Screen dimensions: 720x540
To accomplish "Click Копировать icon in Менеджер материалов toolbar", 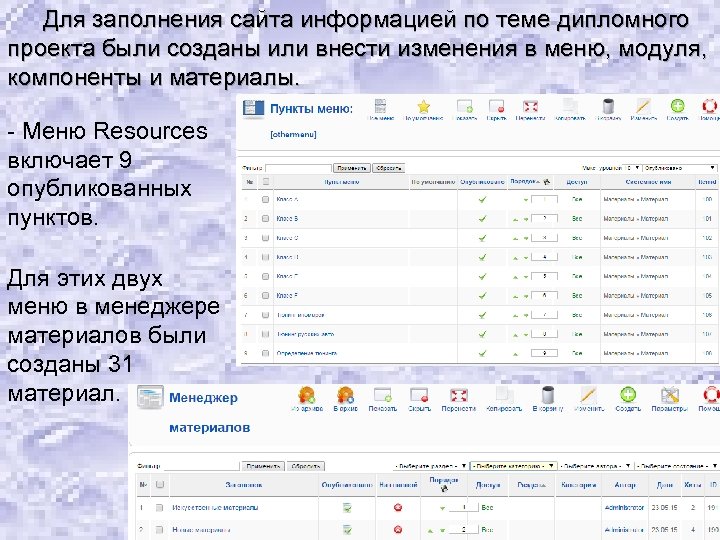I will 504,395.
